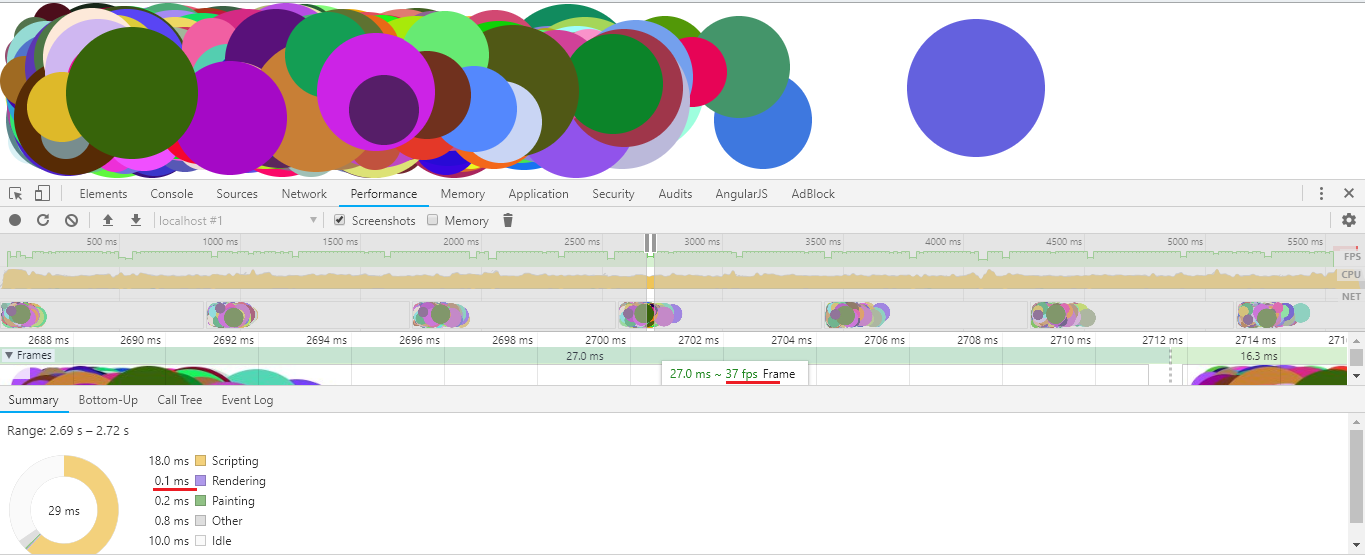The height and width of the screenshot is (555, 1365).
Task: Click the green Painting legend swatch
Action: (201, 501)
